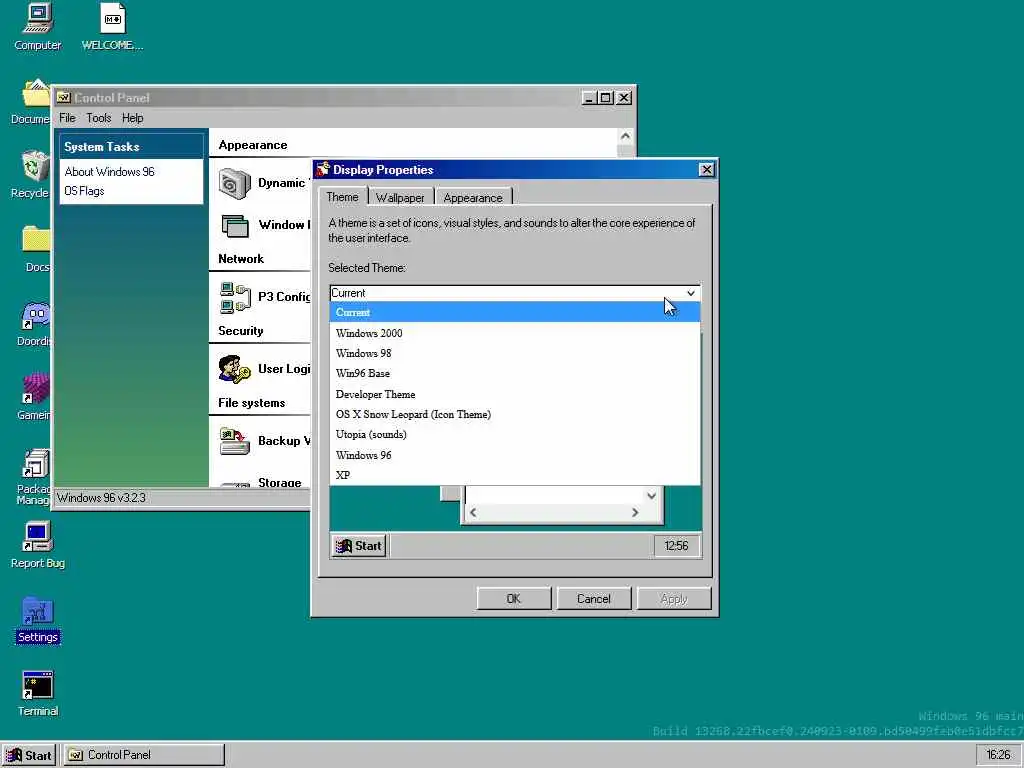This screenshot has width=1024, height=768.
Task: Click OK in Display Properties
Action: click(x=514, y=599)
